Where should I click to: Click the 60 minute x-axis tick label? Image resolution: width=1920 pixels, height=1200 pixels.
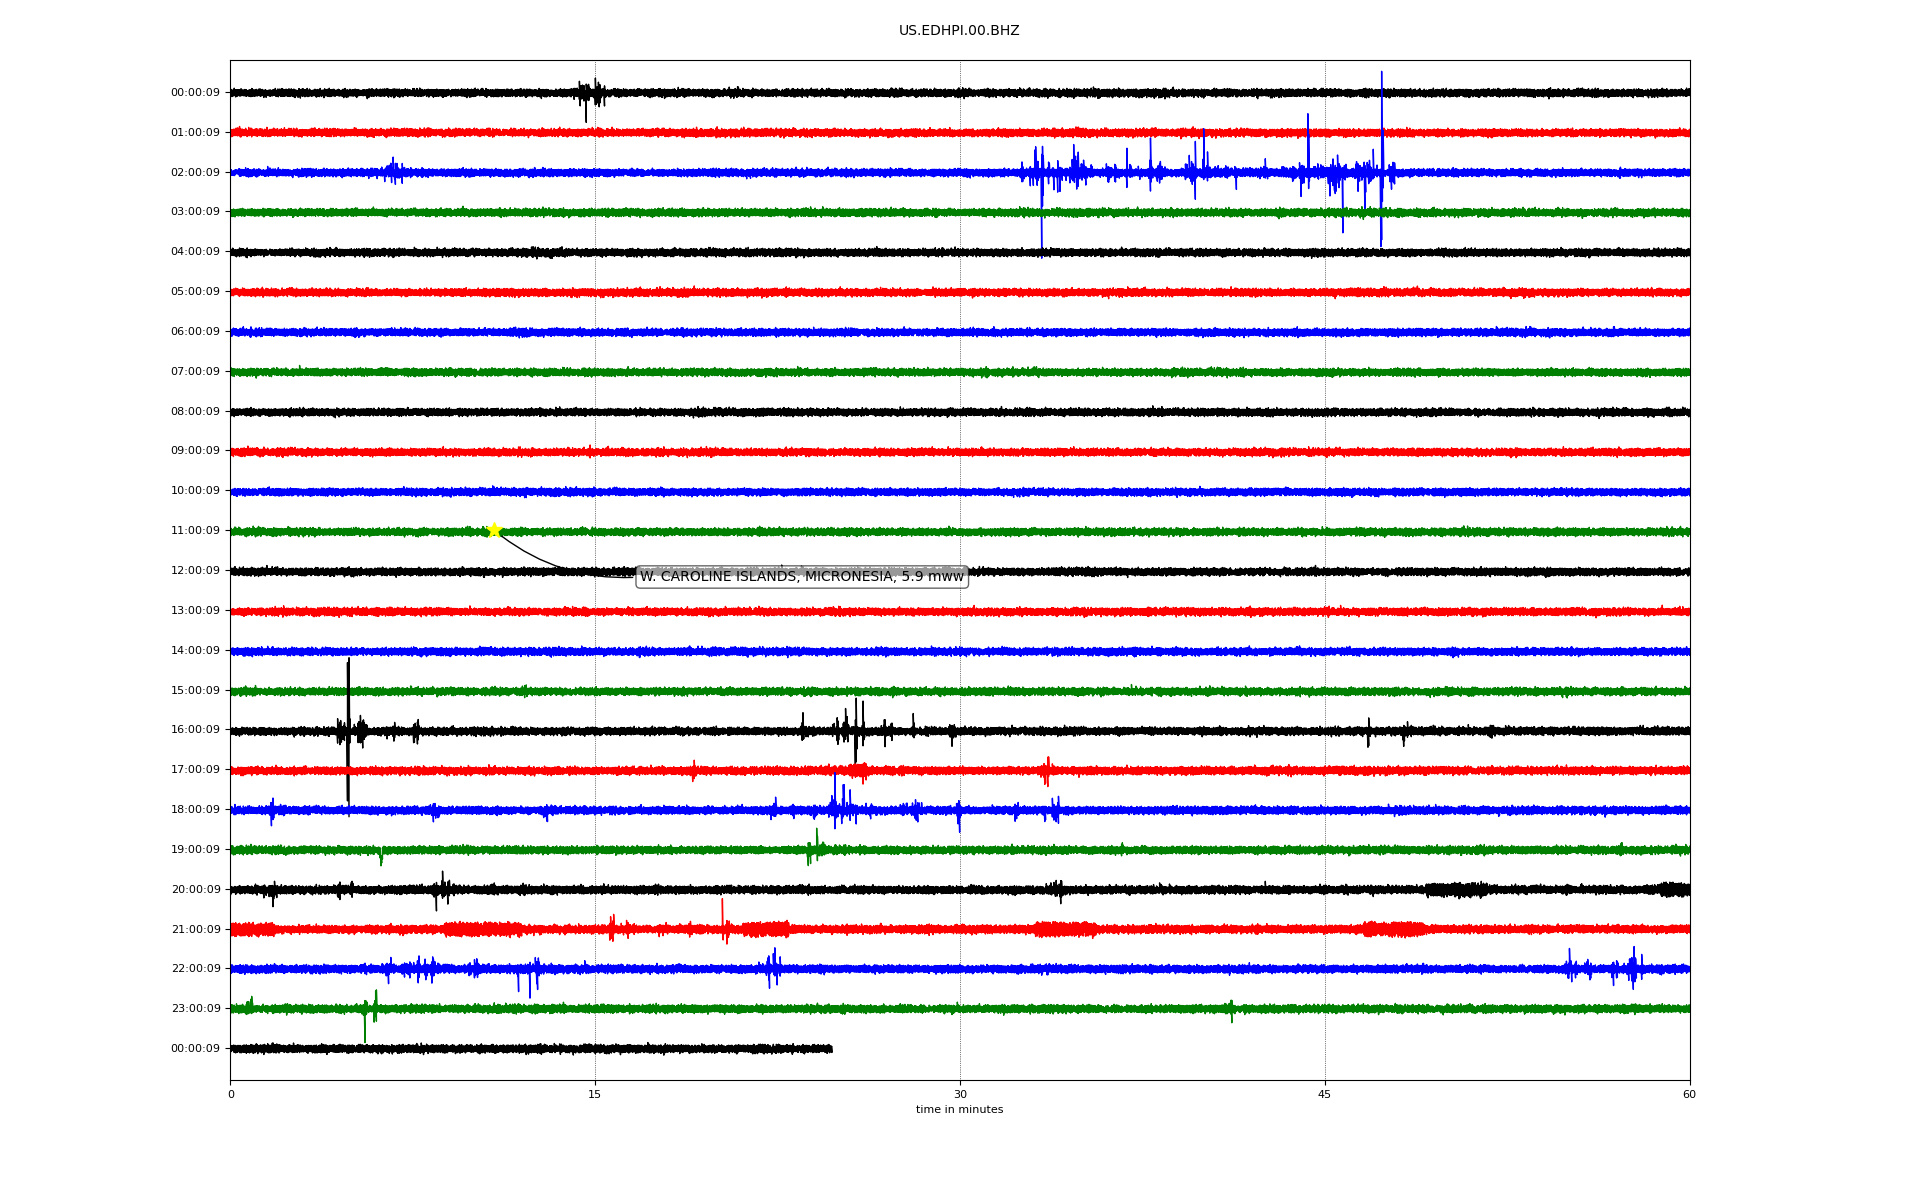pyautogui.click(x=1689, y=1094)
